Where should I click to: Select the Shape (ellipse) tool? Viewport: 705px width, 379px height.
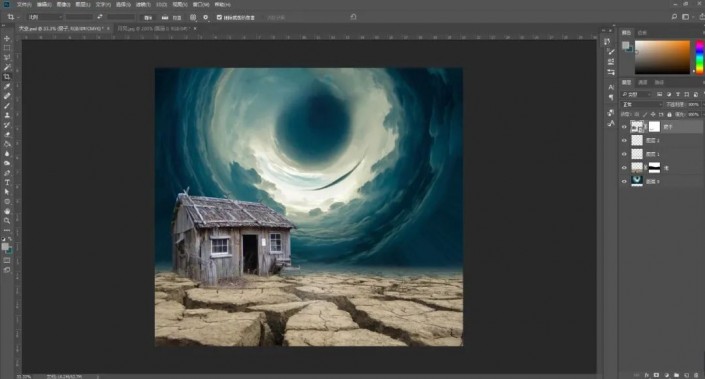tap(7, 201)
